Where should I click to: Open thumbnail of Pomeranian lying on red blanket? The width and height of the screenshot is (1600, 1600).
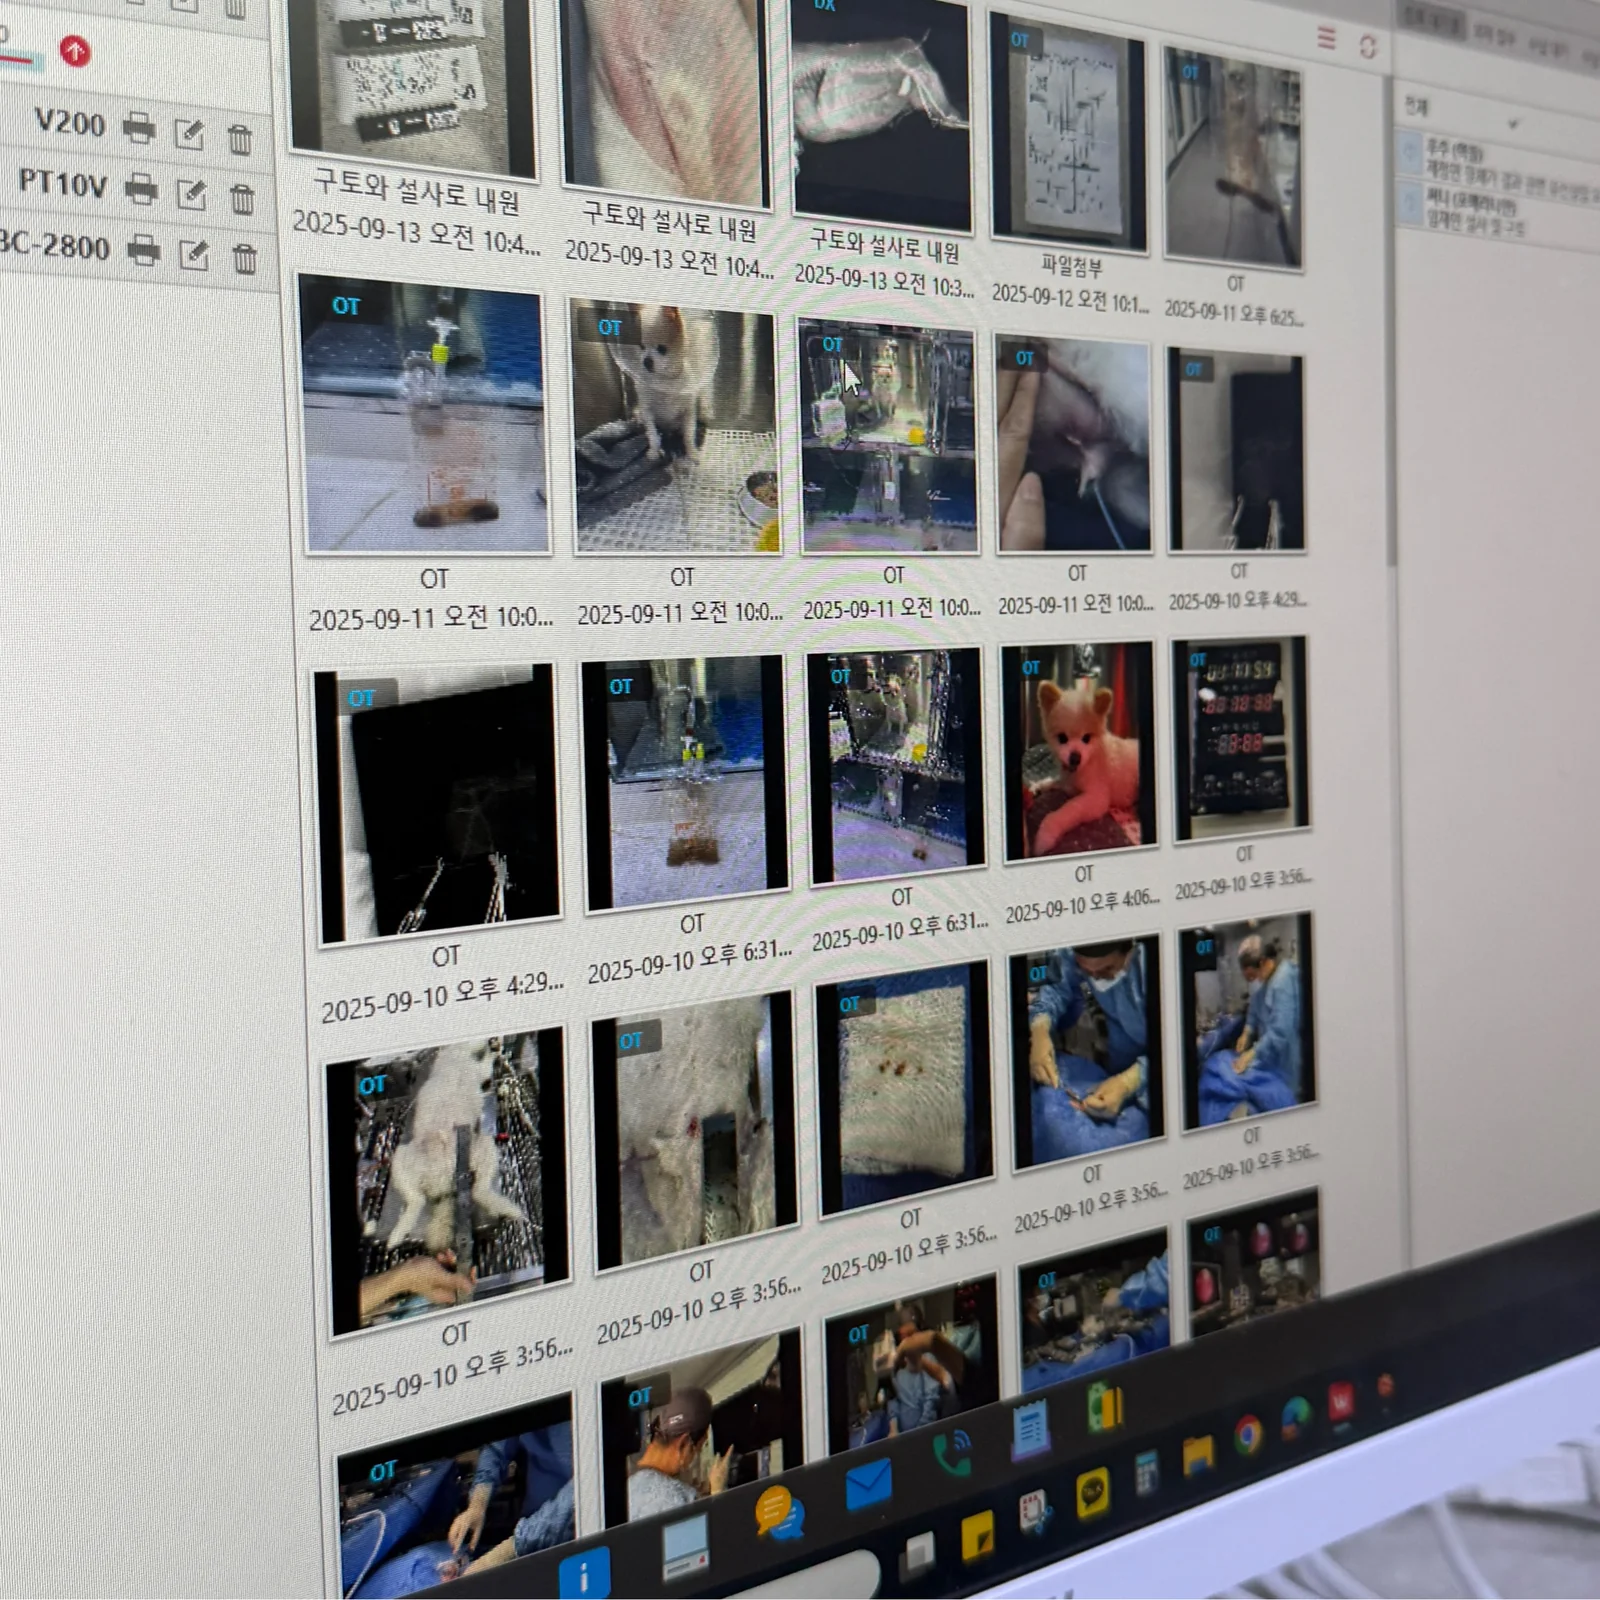(x=1079, y=751)
